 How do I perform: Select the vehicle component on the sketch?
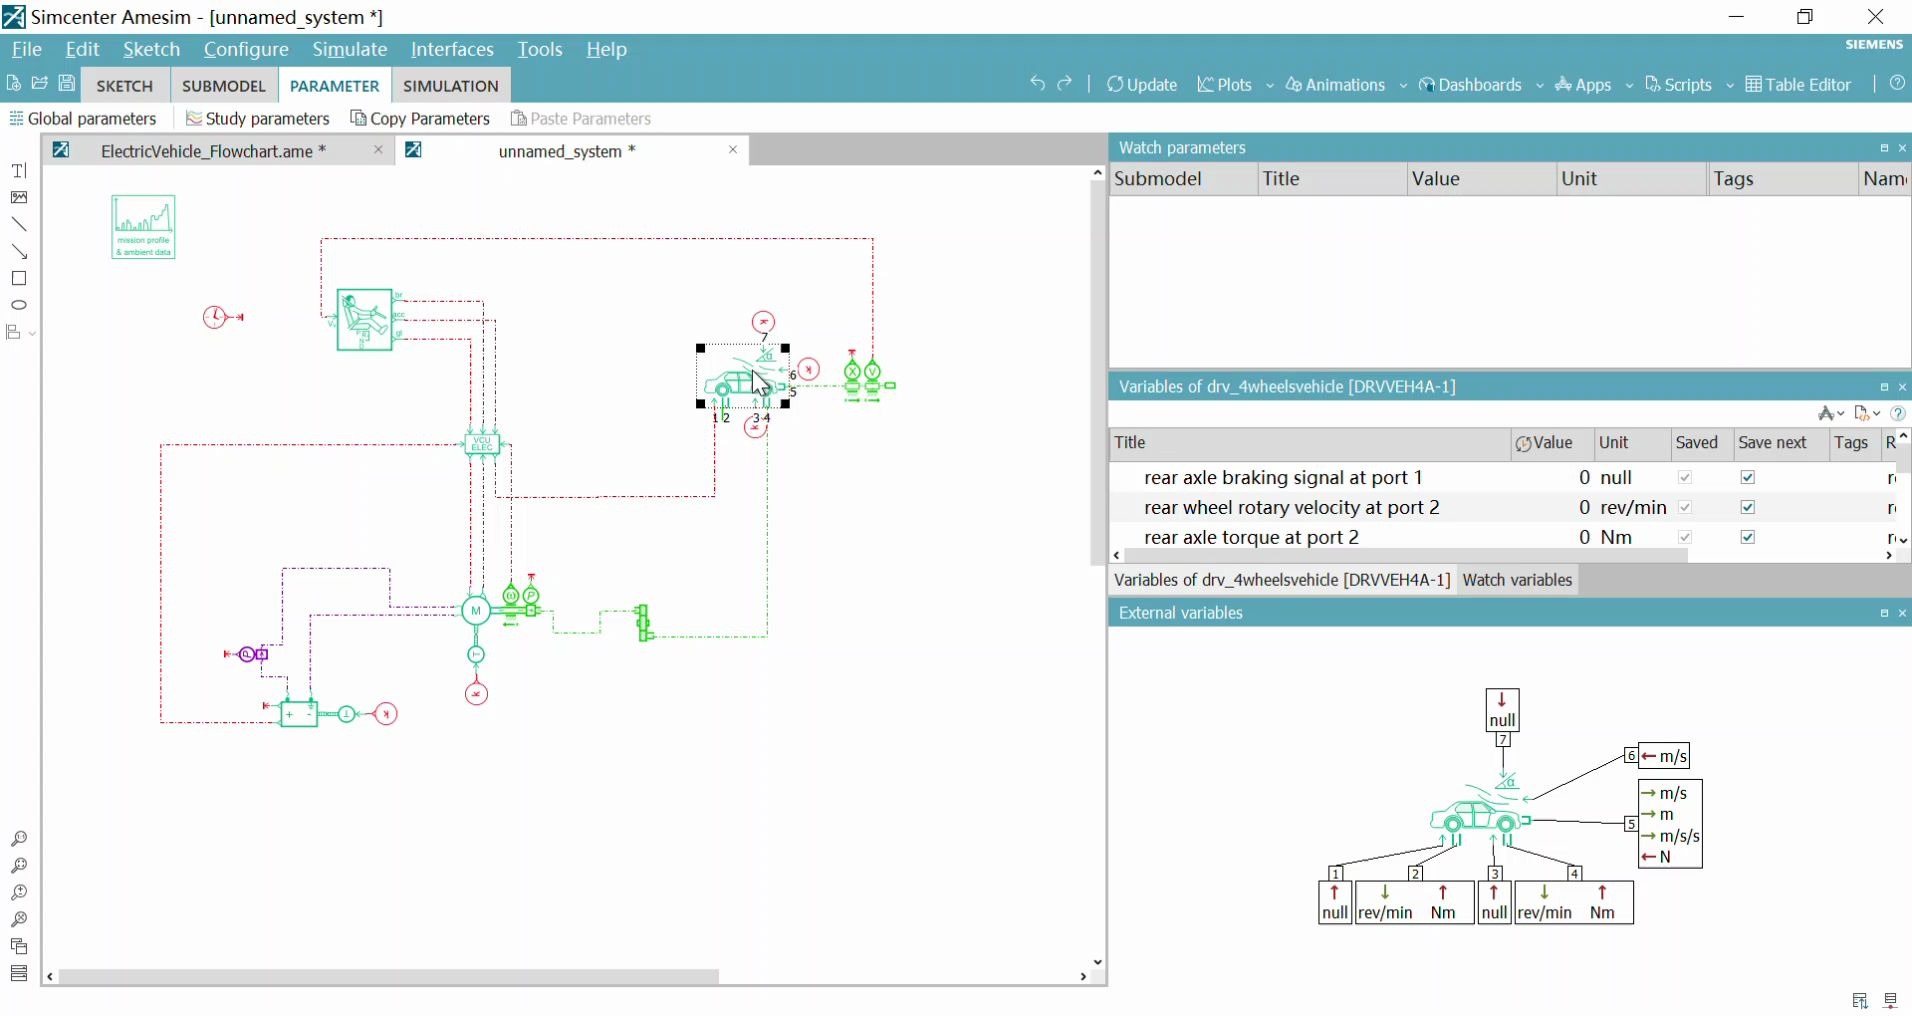tap(743, 376)
